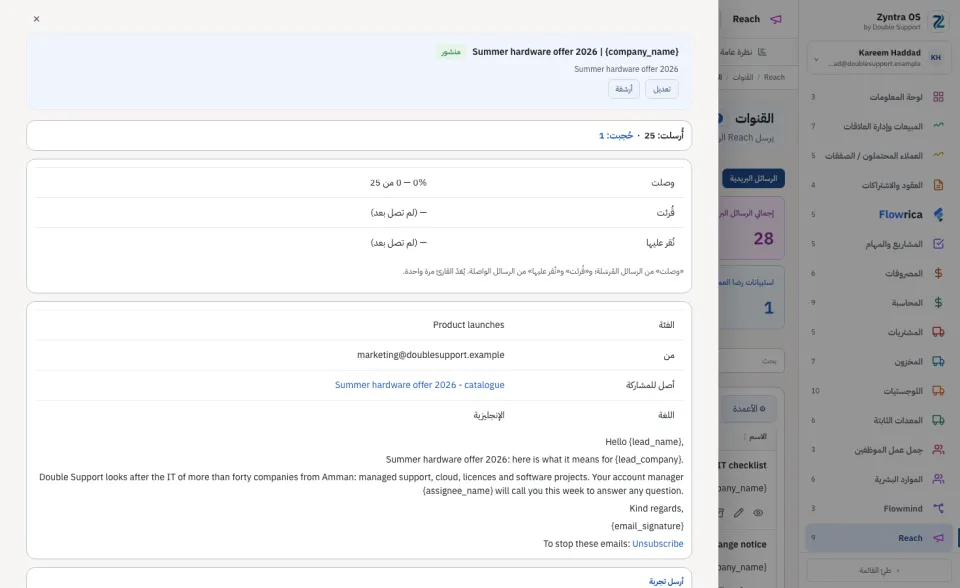Open the logistics orange truck icon

(x=938, y=391)
